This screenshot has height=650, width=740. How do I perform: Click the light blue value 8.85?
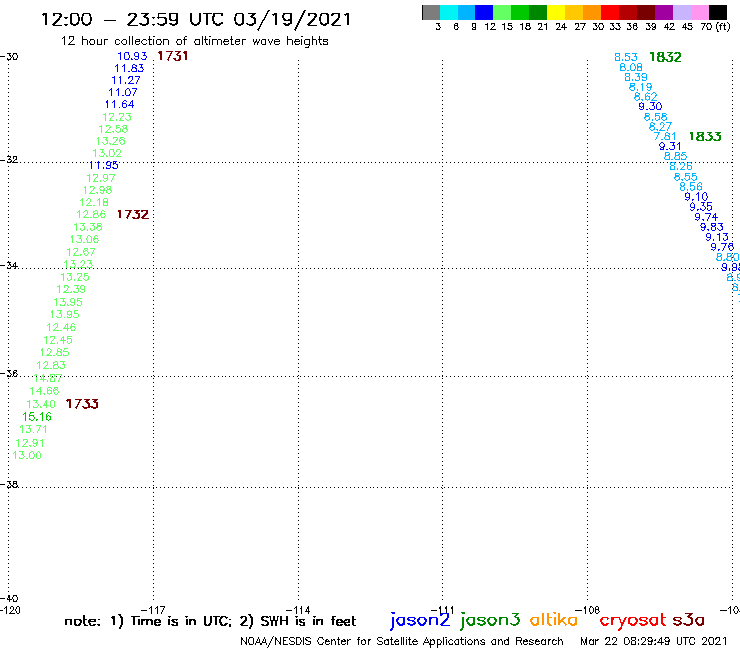click(675, 156)
